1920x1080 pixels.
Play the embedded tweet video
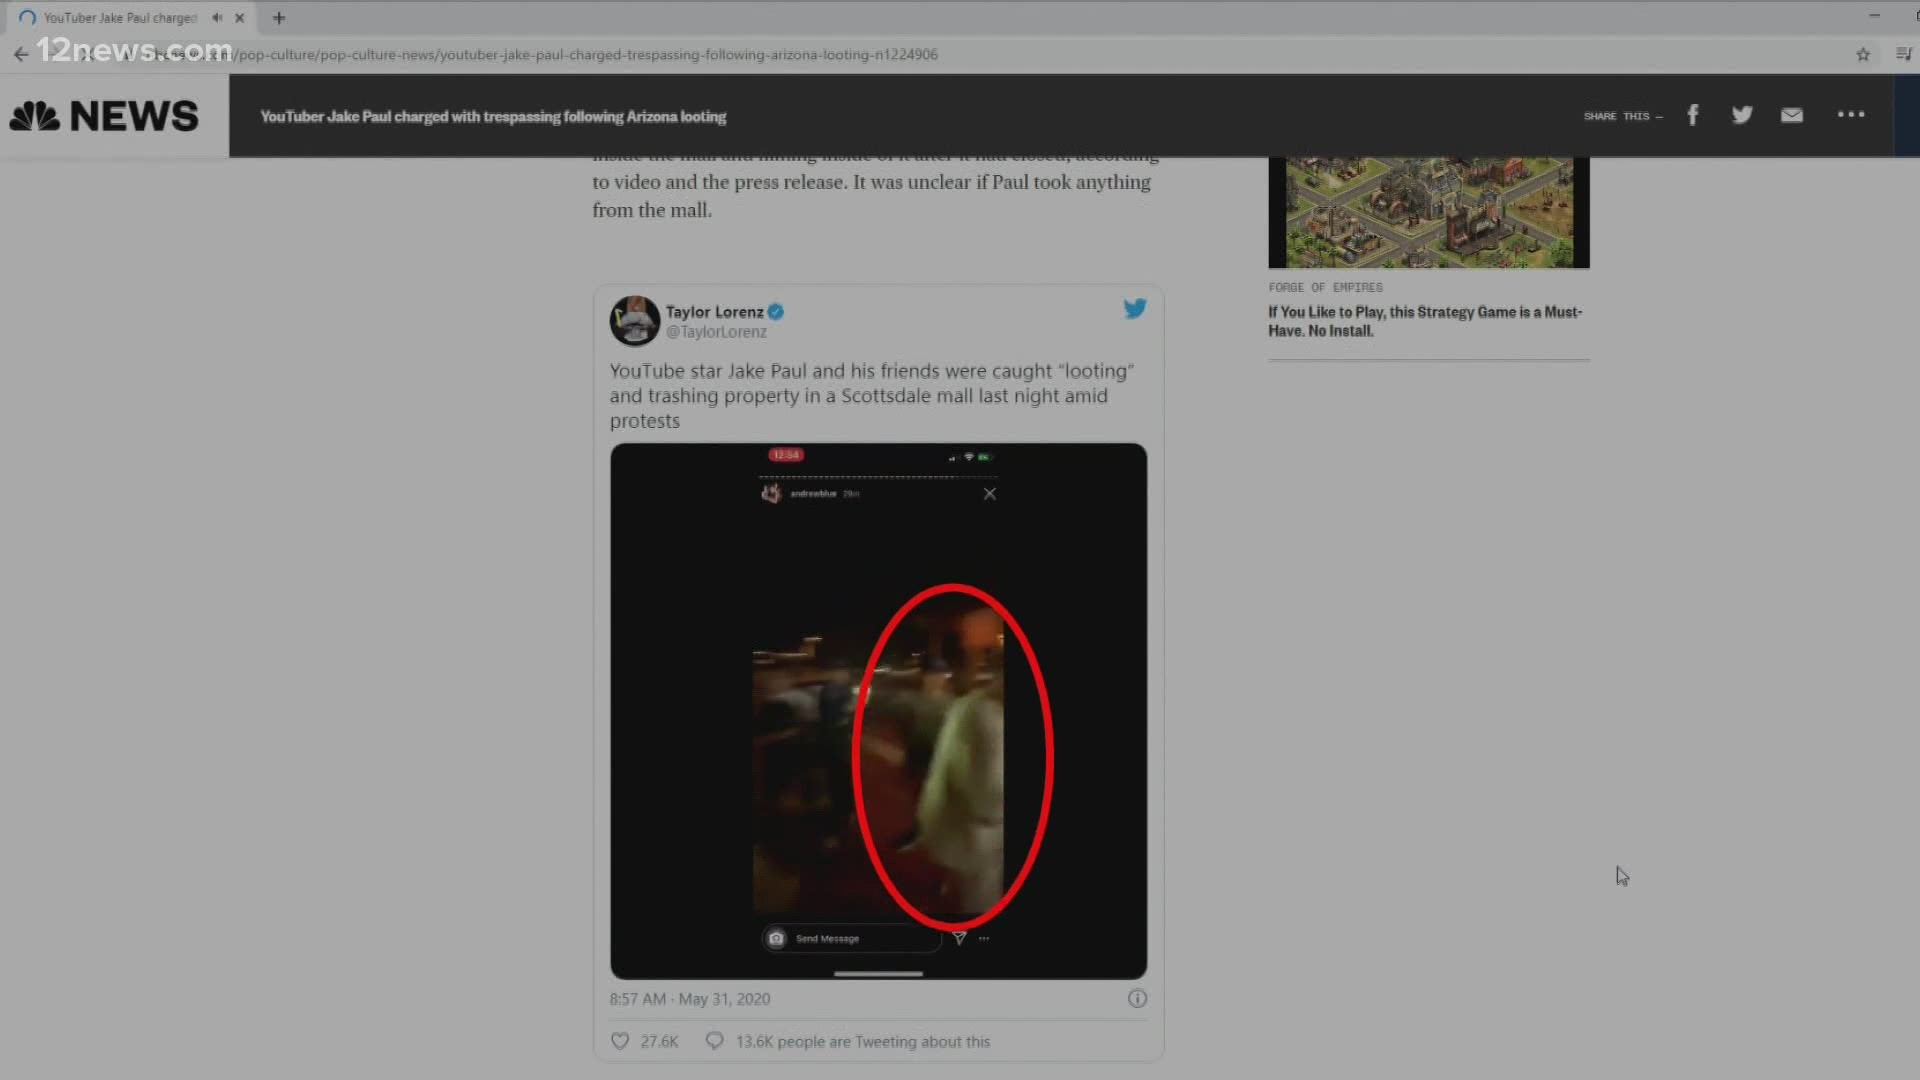(x=879, y=711)
